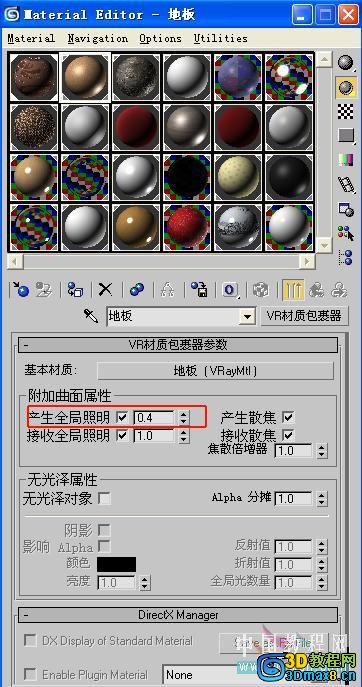Click the Reset Map/Mtl X icon
This screenshot has width=362, height=687.
(x=105, y=290)
